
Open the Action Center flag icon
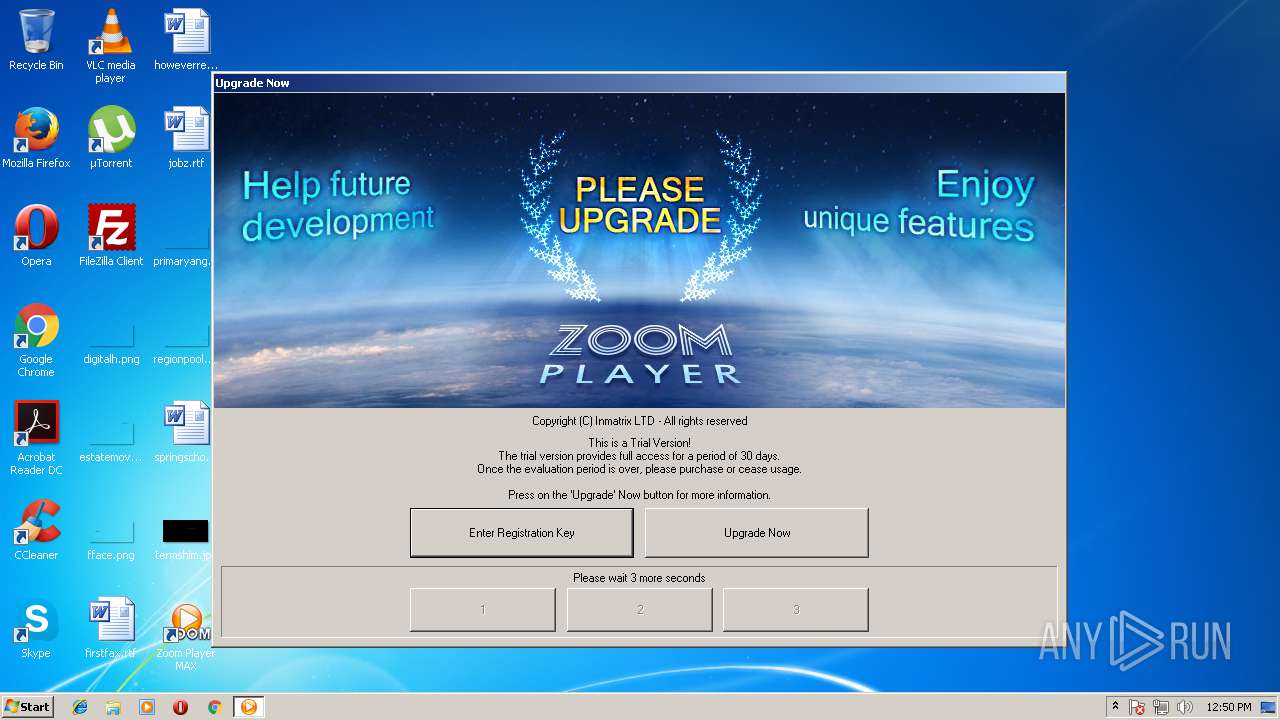click(x=1138, y=707)
